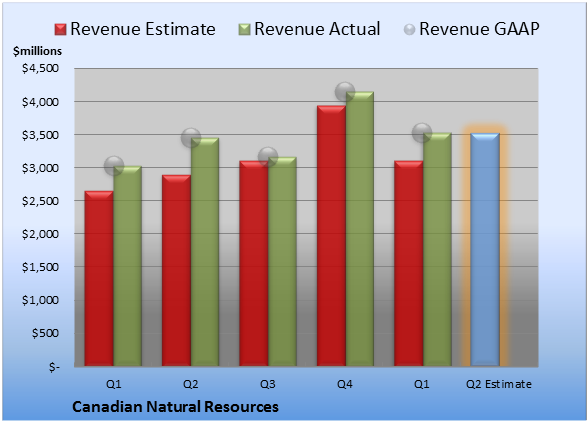Click the '$3,500' axis value
The height and width of the screenshot is (422, 588).
40,135
